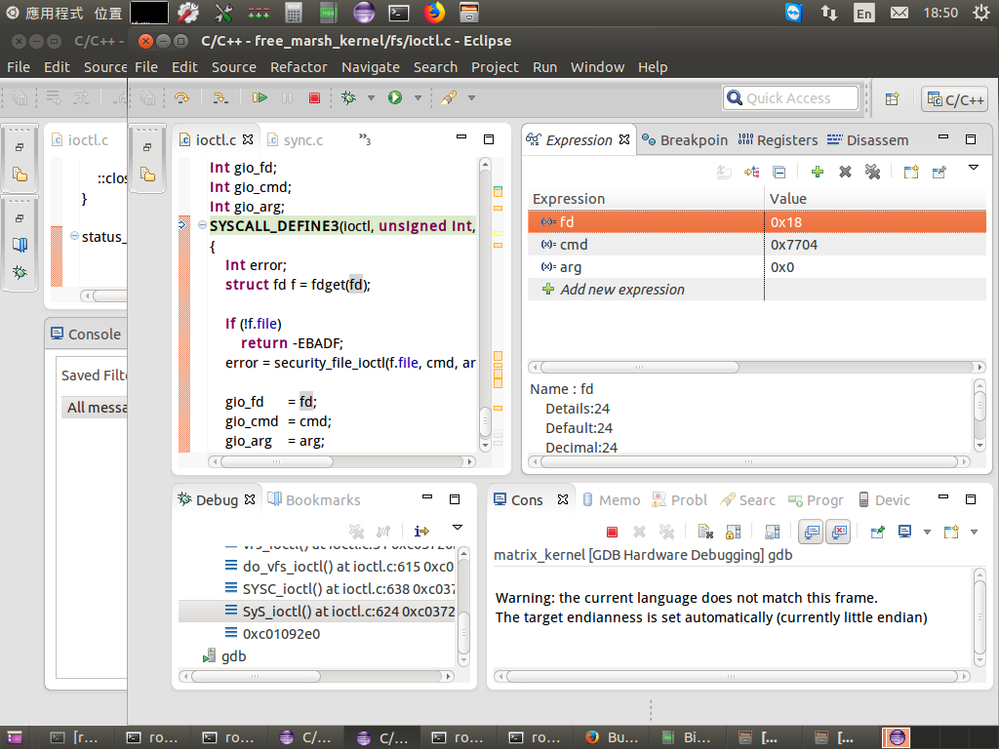Open Display Selected Console dropdown arrow
Image resolution: width=999 pixels, height=749 pixels.
point(927,532)
